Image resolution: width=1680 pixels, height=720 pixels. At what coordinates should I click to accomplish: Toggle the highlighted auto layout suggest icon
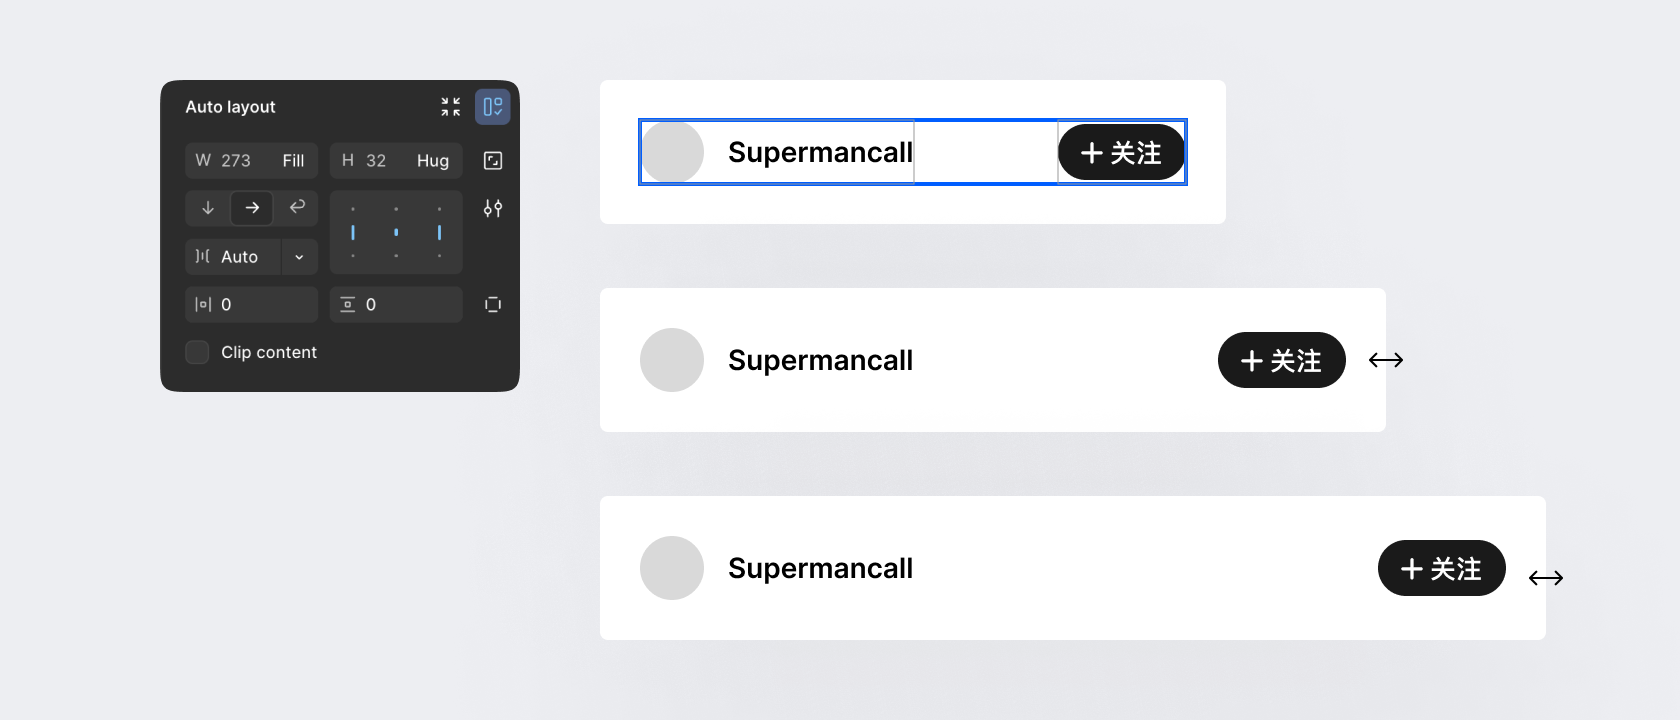click(x=492, y=107)
